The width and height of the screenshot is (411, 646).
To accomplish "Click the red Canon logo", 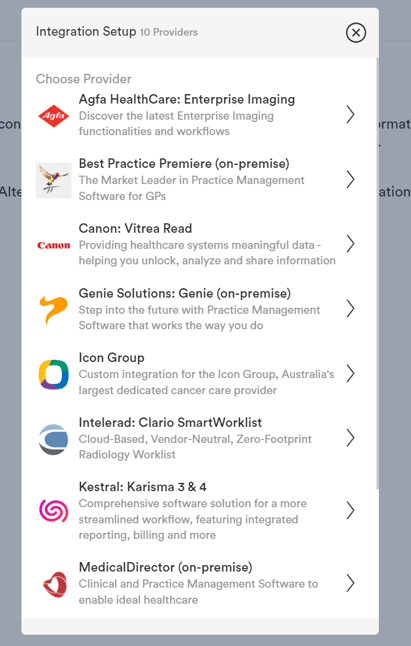I will (x=54, y=246).
